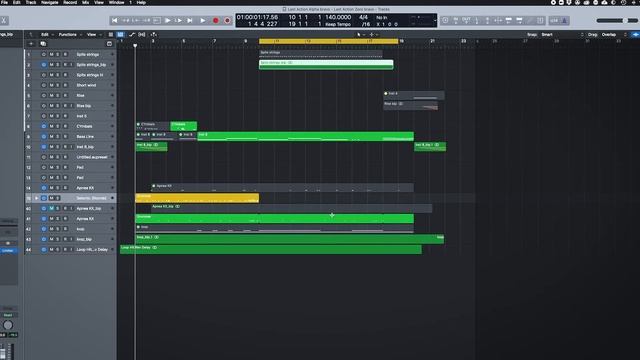Open the Mix menu
Screen dimensions: 640x360
[x=85, y=2]
